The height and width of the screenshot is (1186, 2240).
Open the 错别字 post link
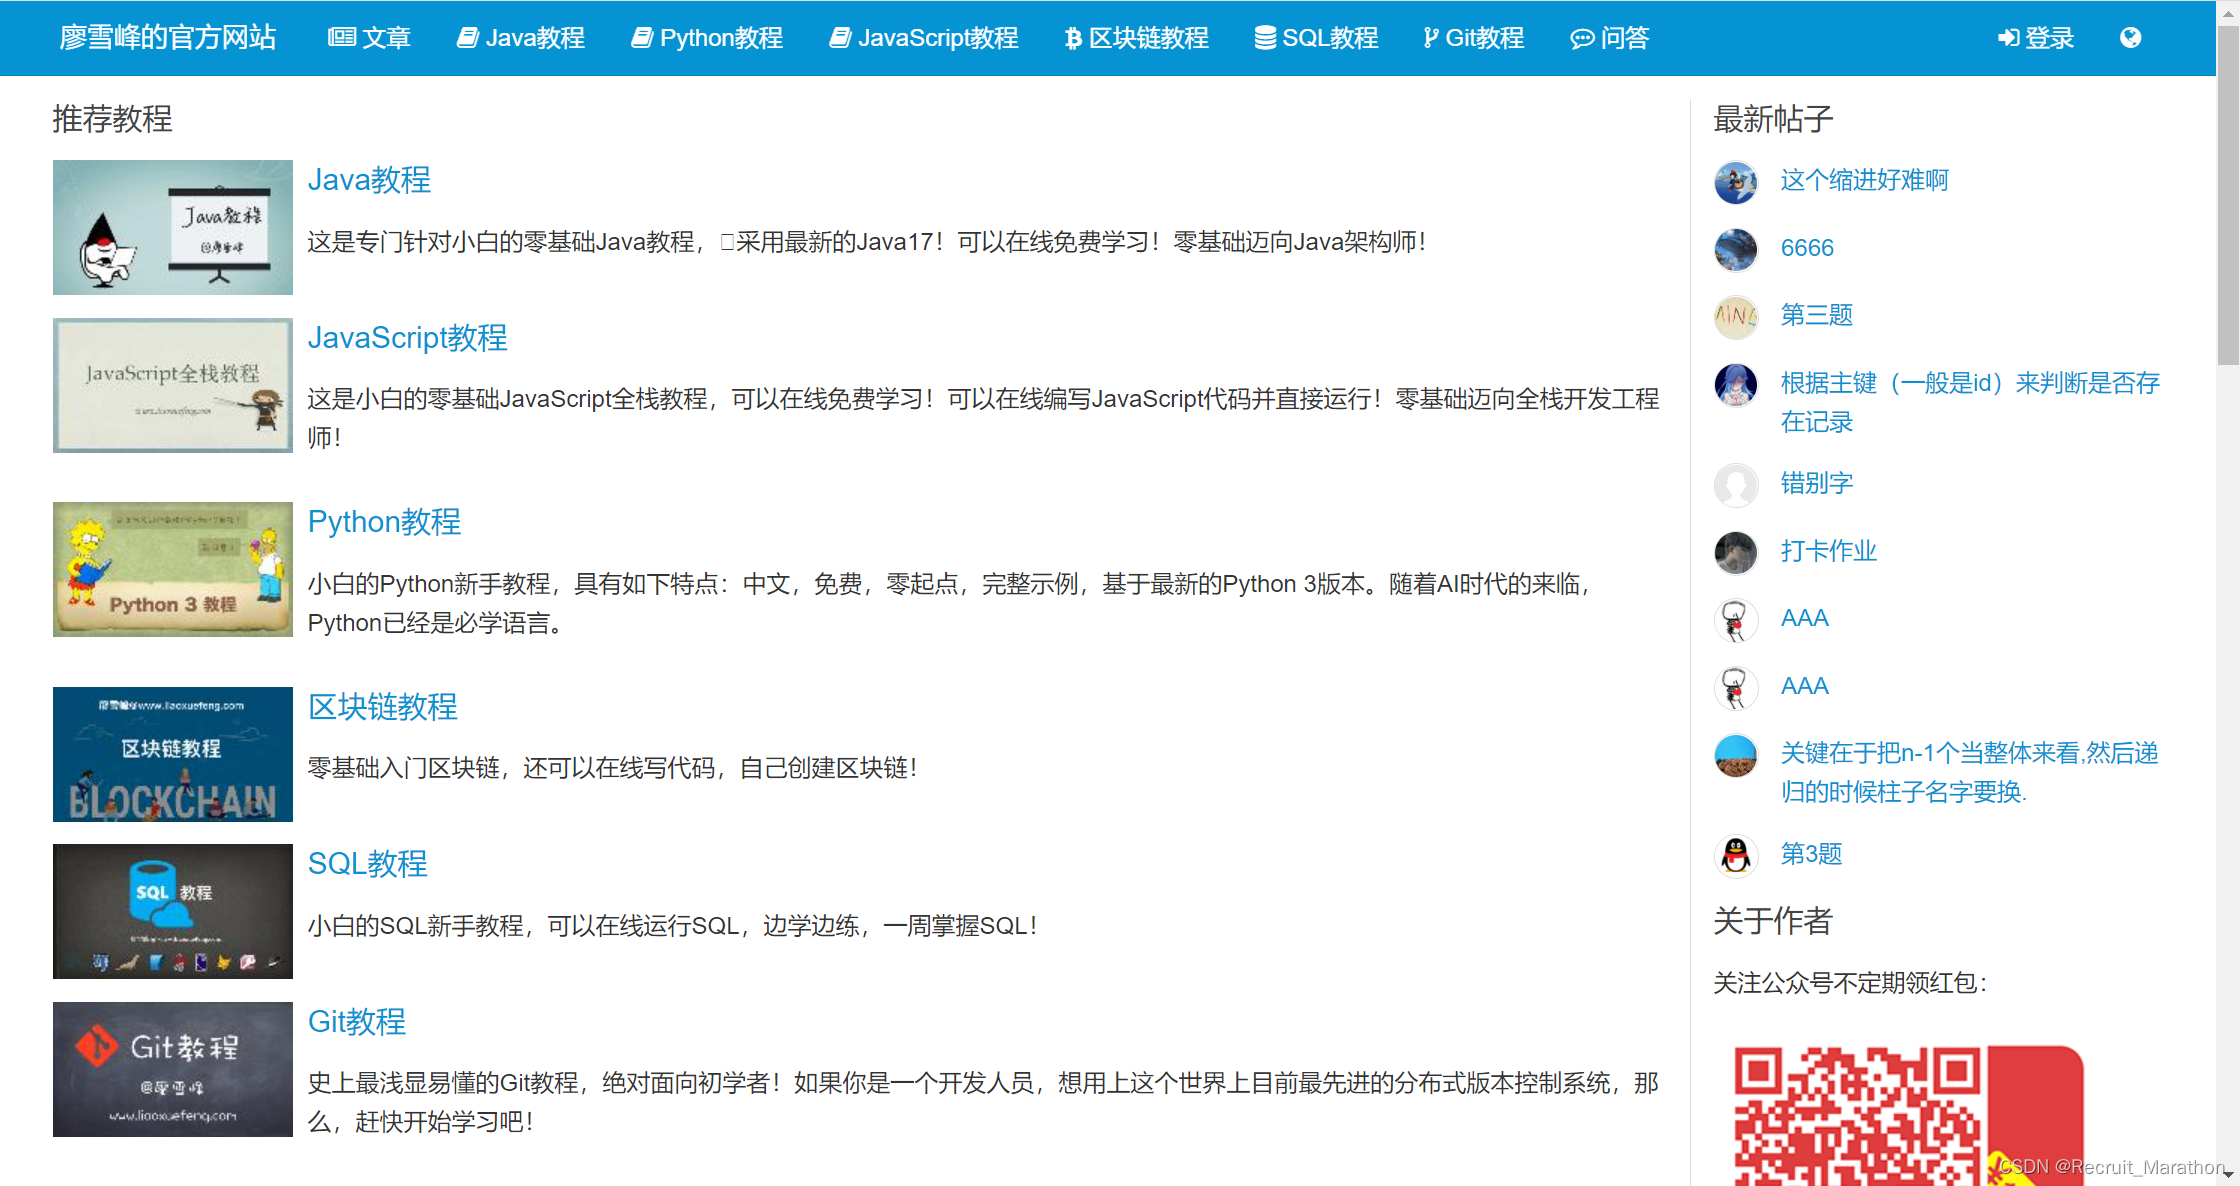click(x=1816, y=484)
